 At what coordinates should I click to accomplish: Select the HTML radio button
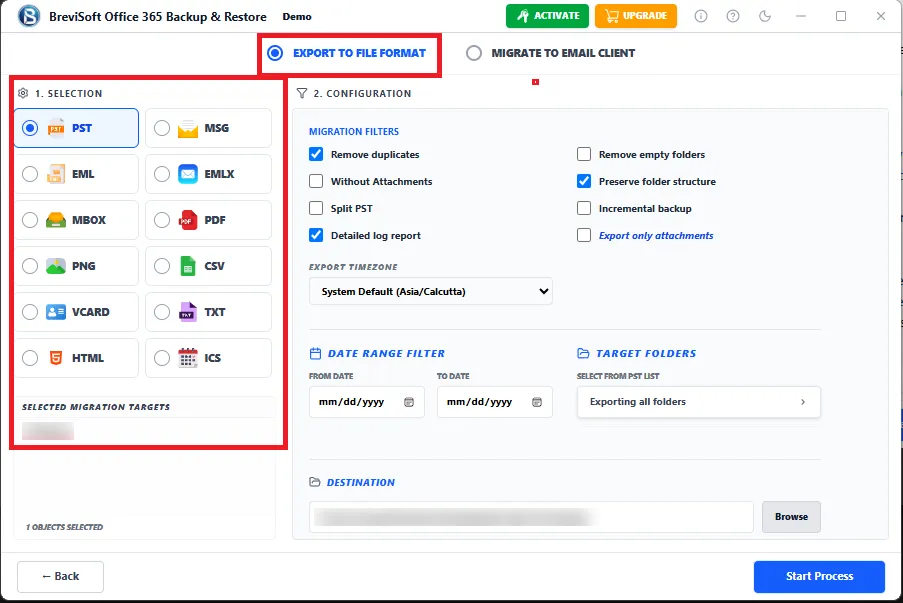[30, 358]
